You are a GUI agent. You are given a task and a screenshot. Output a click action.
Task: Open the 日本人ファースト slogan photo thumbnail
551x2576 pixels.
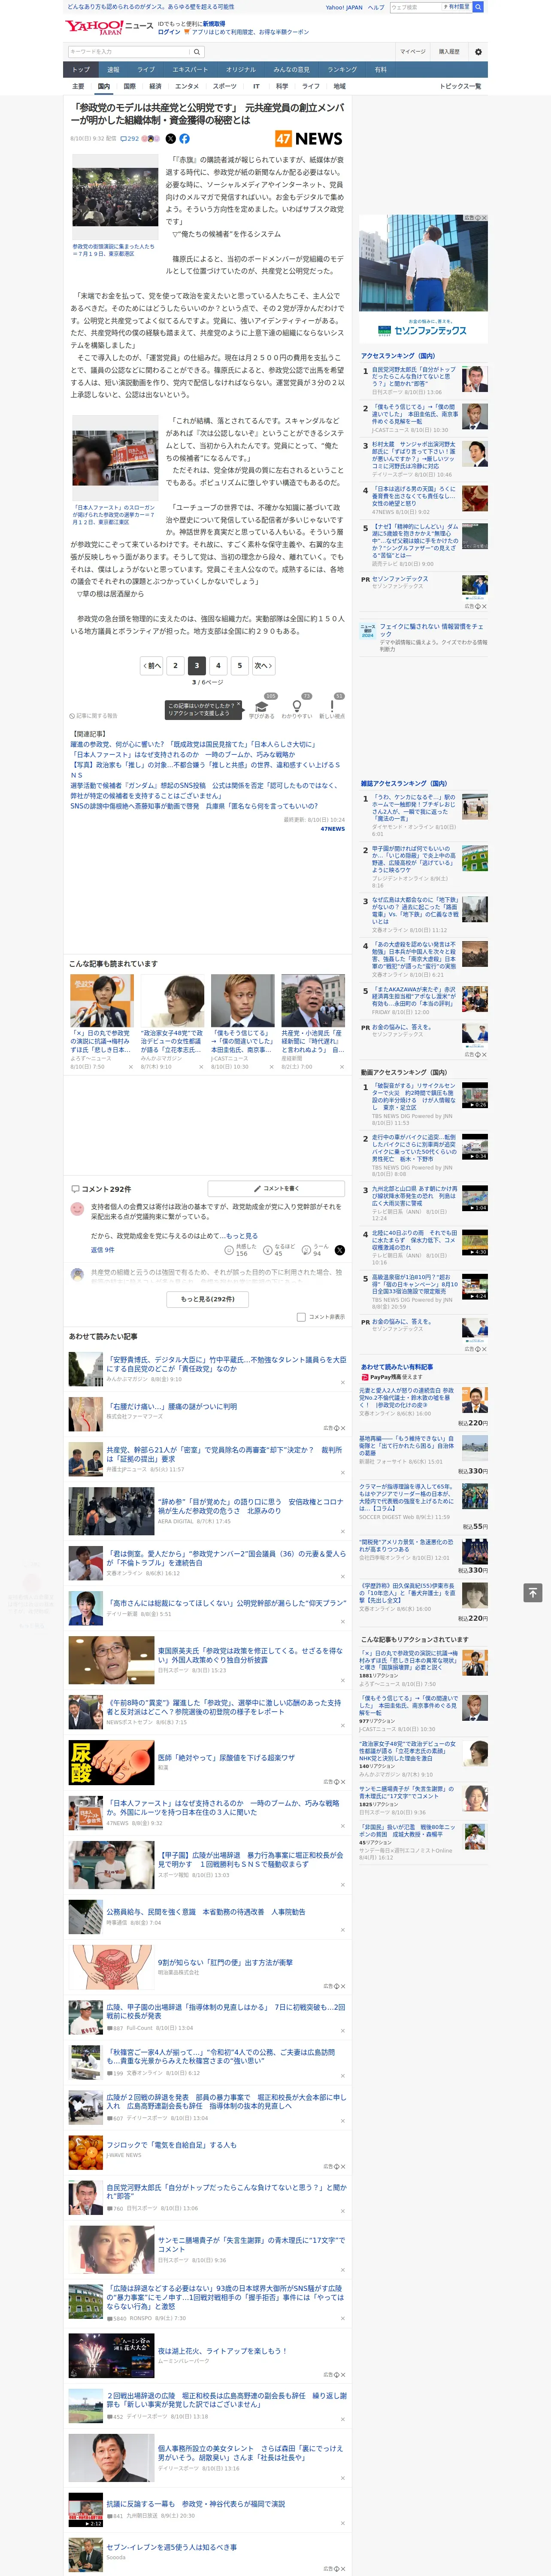[115, 458]
